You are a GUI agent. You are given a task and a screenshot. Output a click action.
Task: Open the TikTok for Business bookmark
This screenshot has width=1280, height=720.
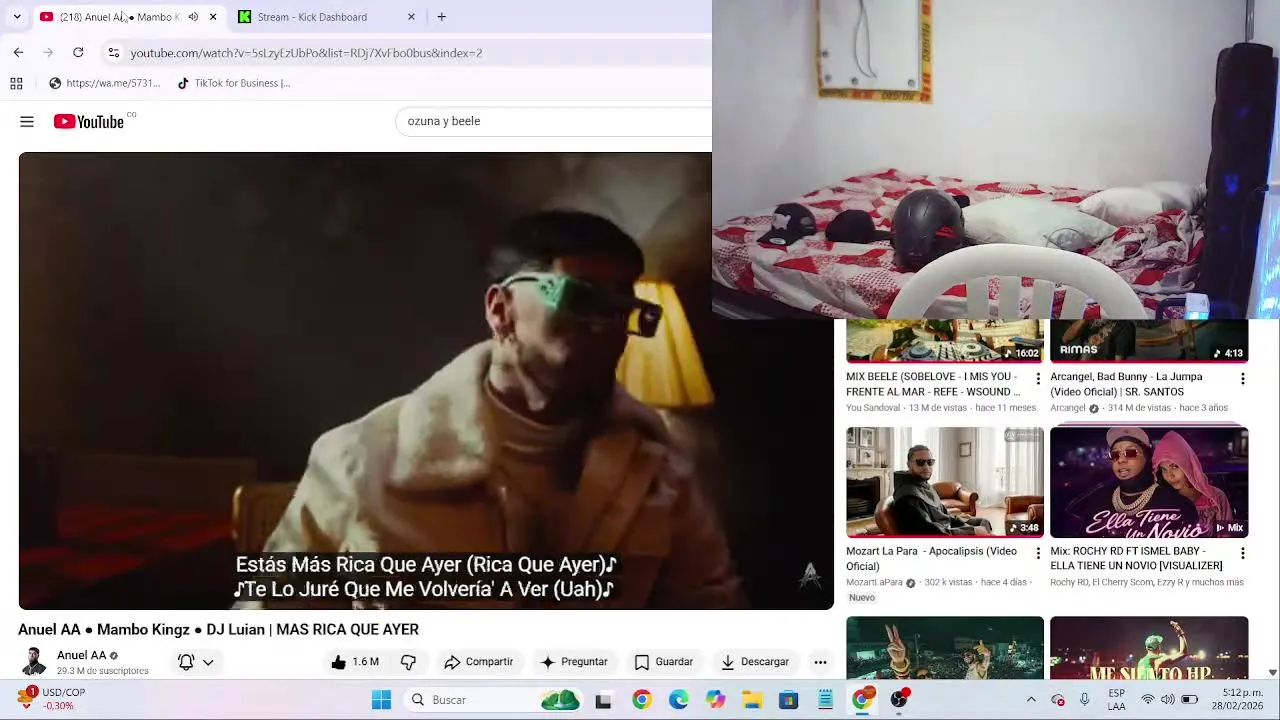(233, 83)
